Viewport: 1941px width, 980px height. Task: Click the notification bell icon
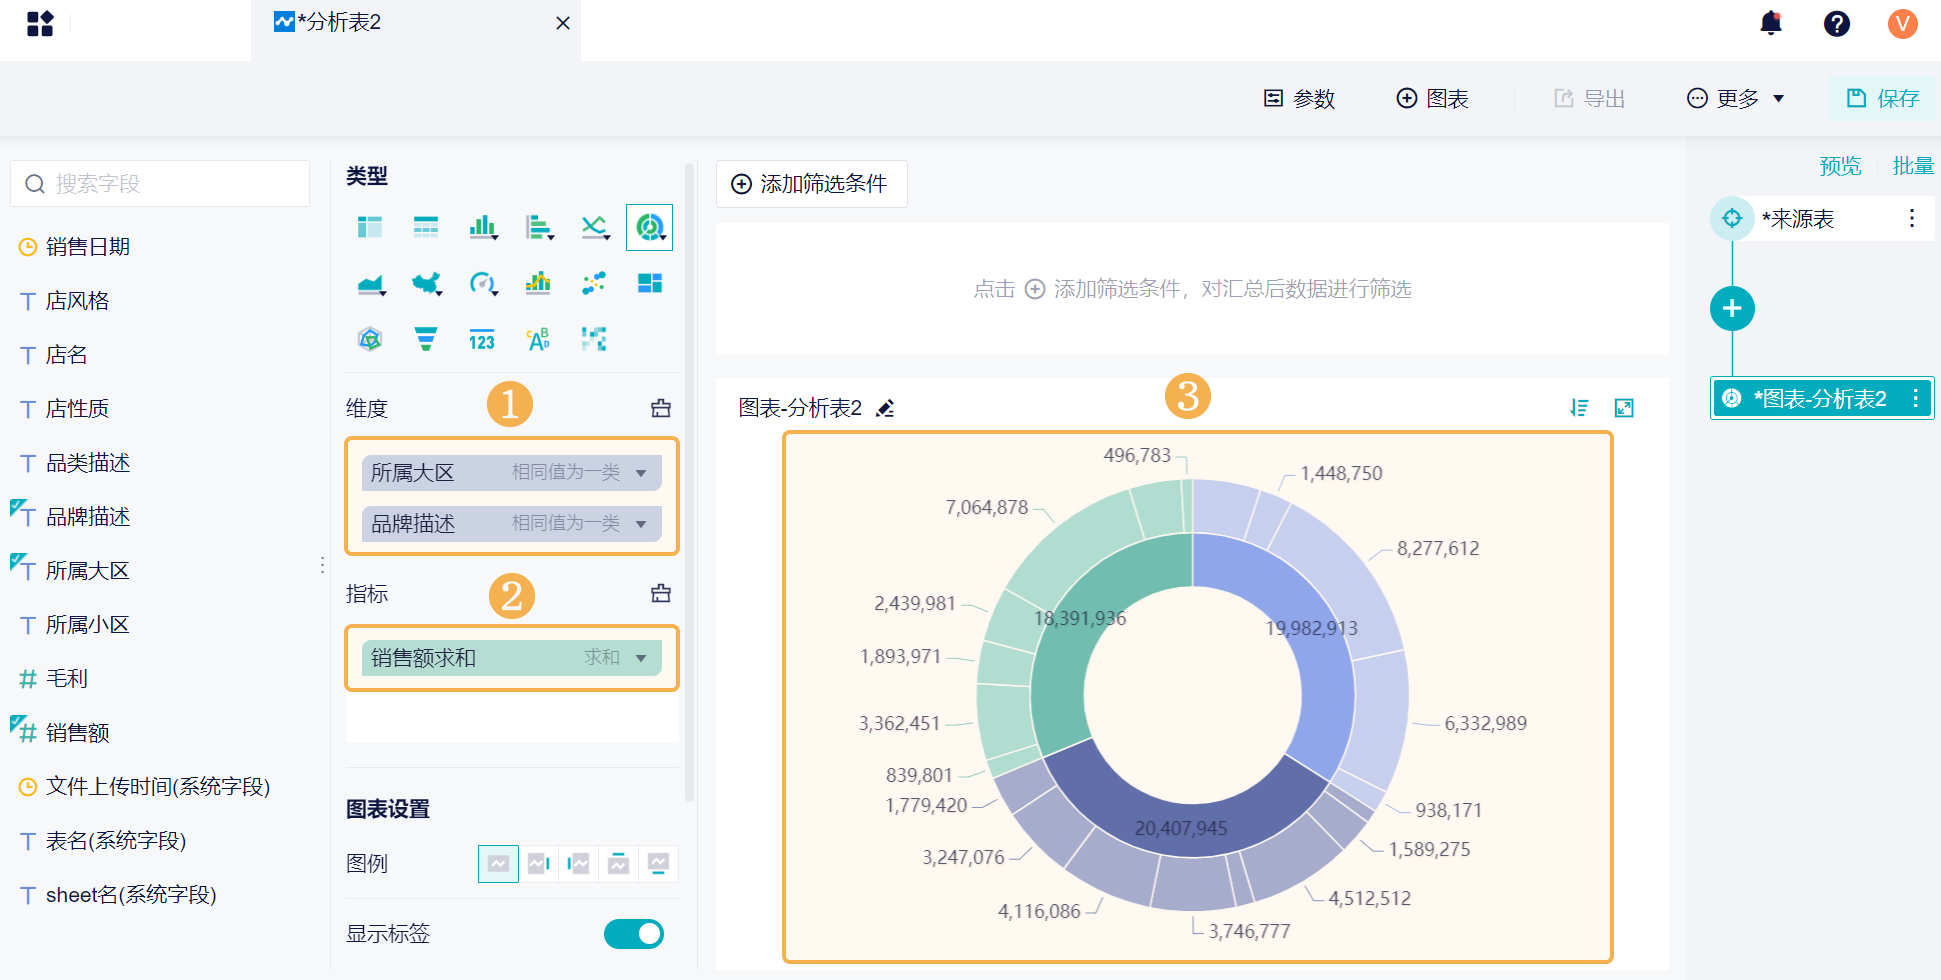(1771, 23)
